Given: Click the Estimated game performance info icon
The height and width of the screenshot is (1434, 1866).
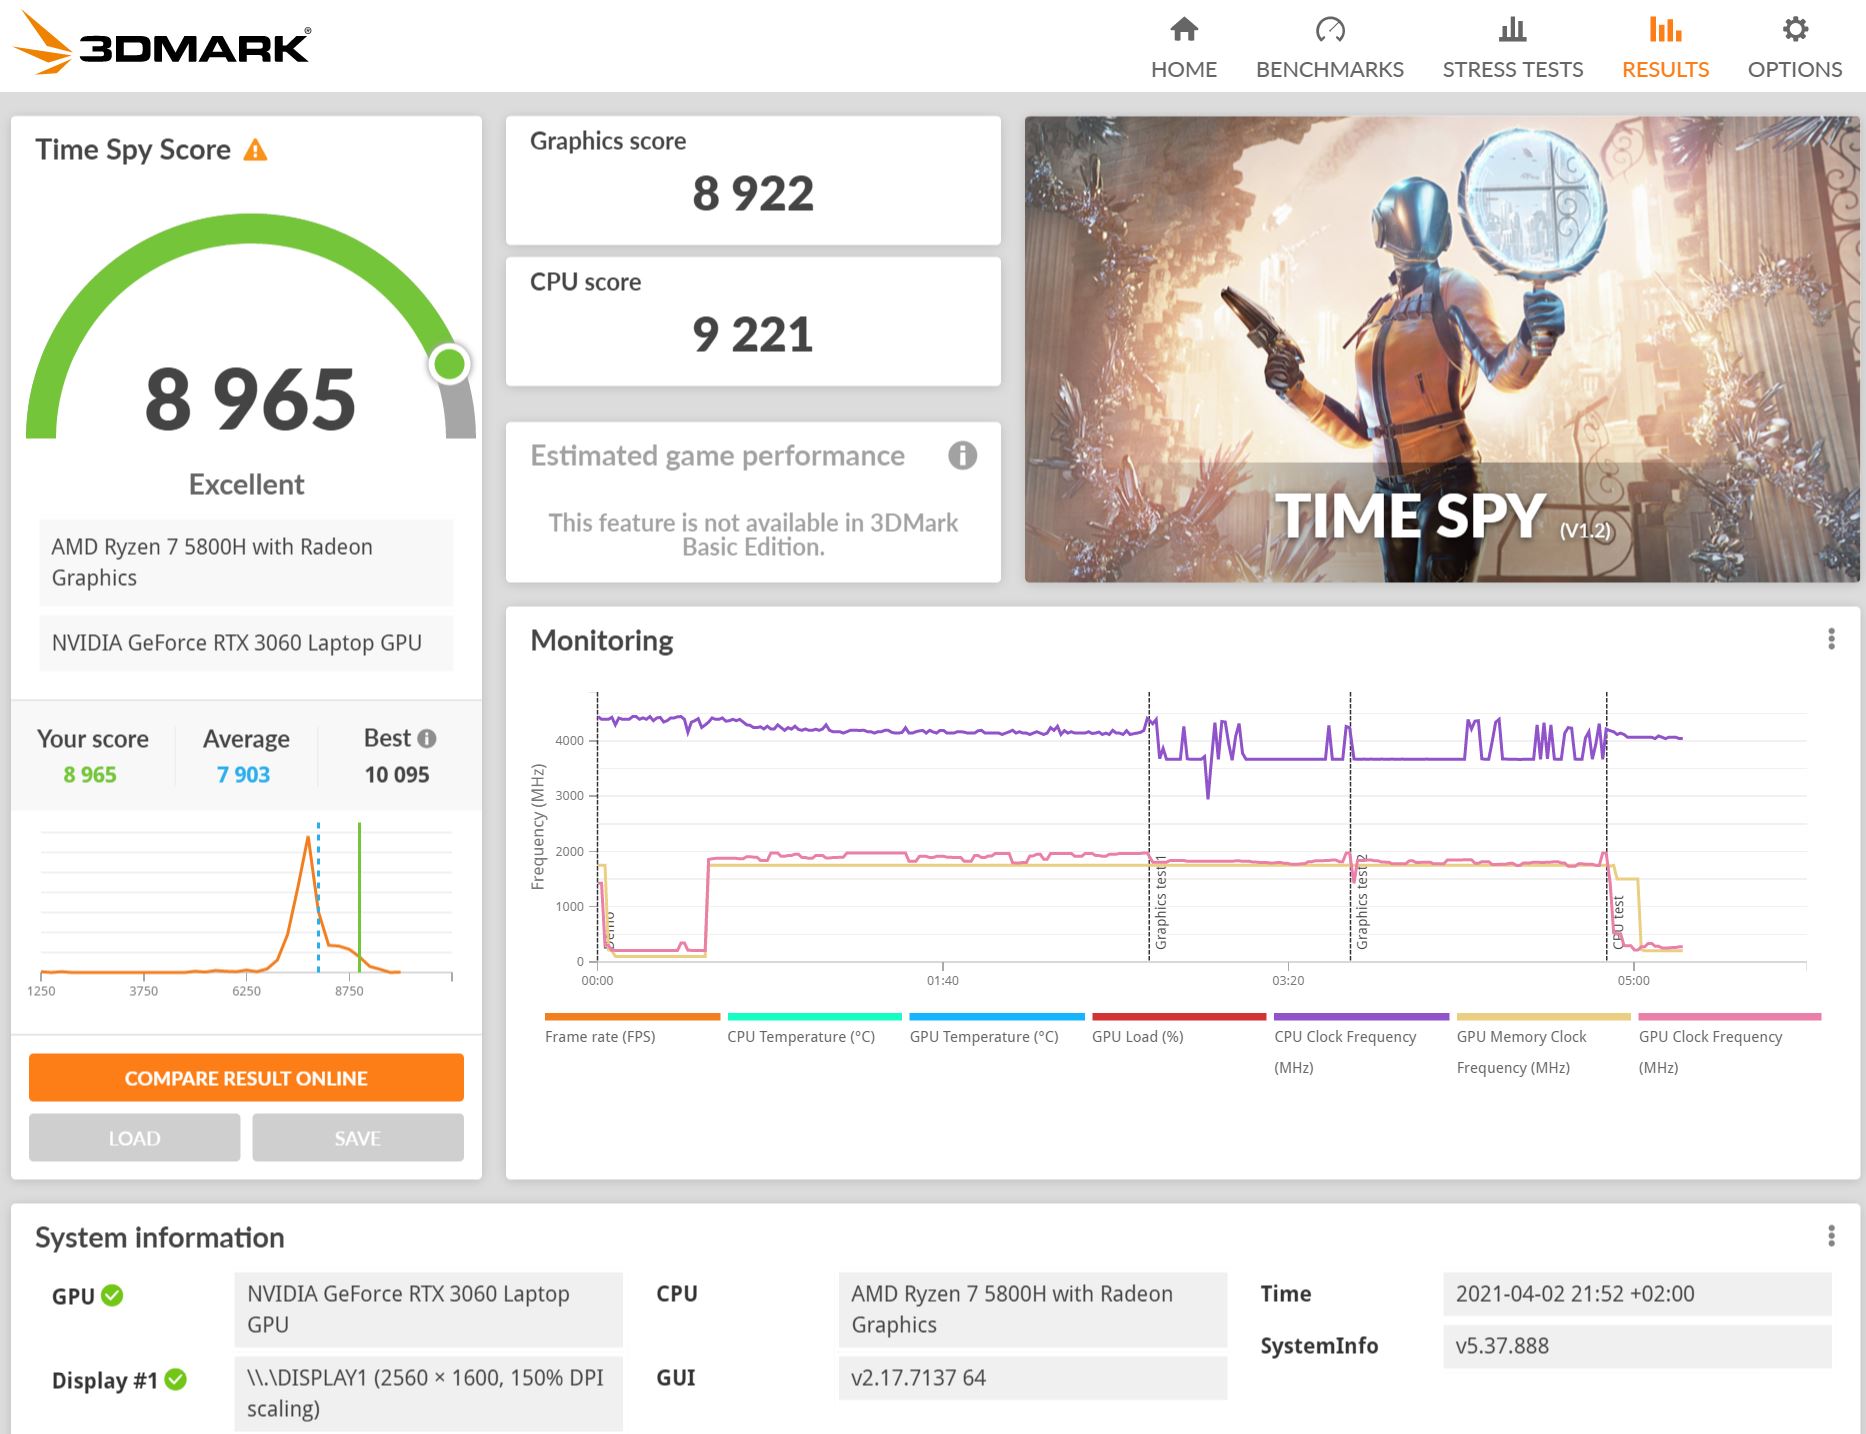Looking at the screenshot, I should click(962, 456).
